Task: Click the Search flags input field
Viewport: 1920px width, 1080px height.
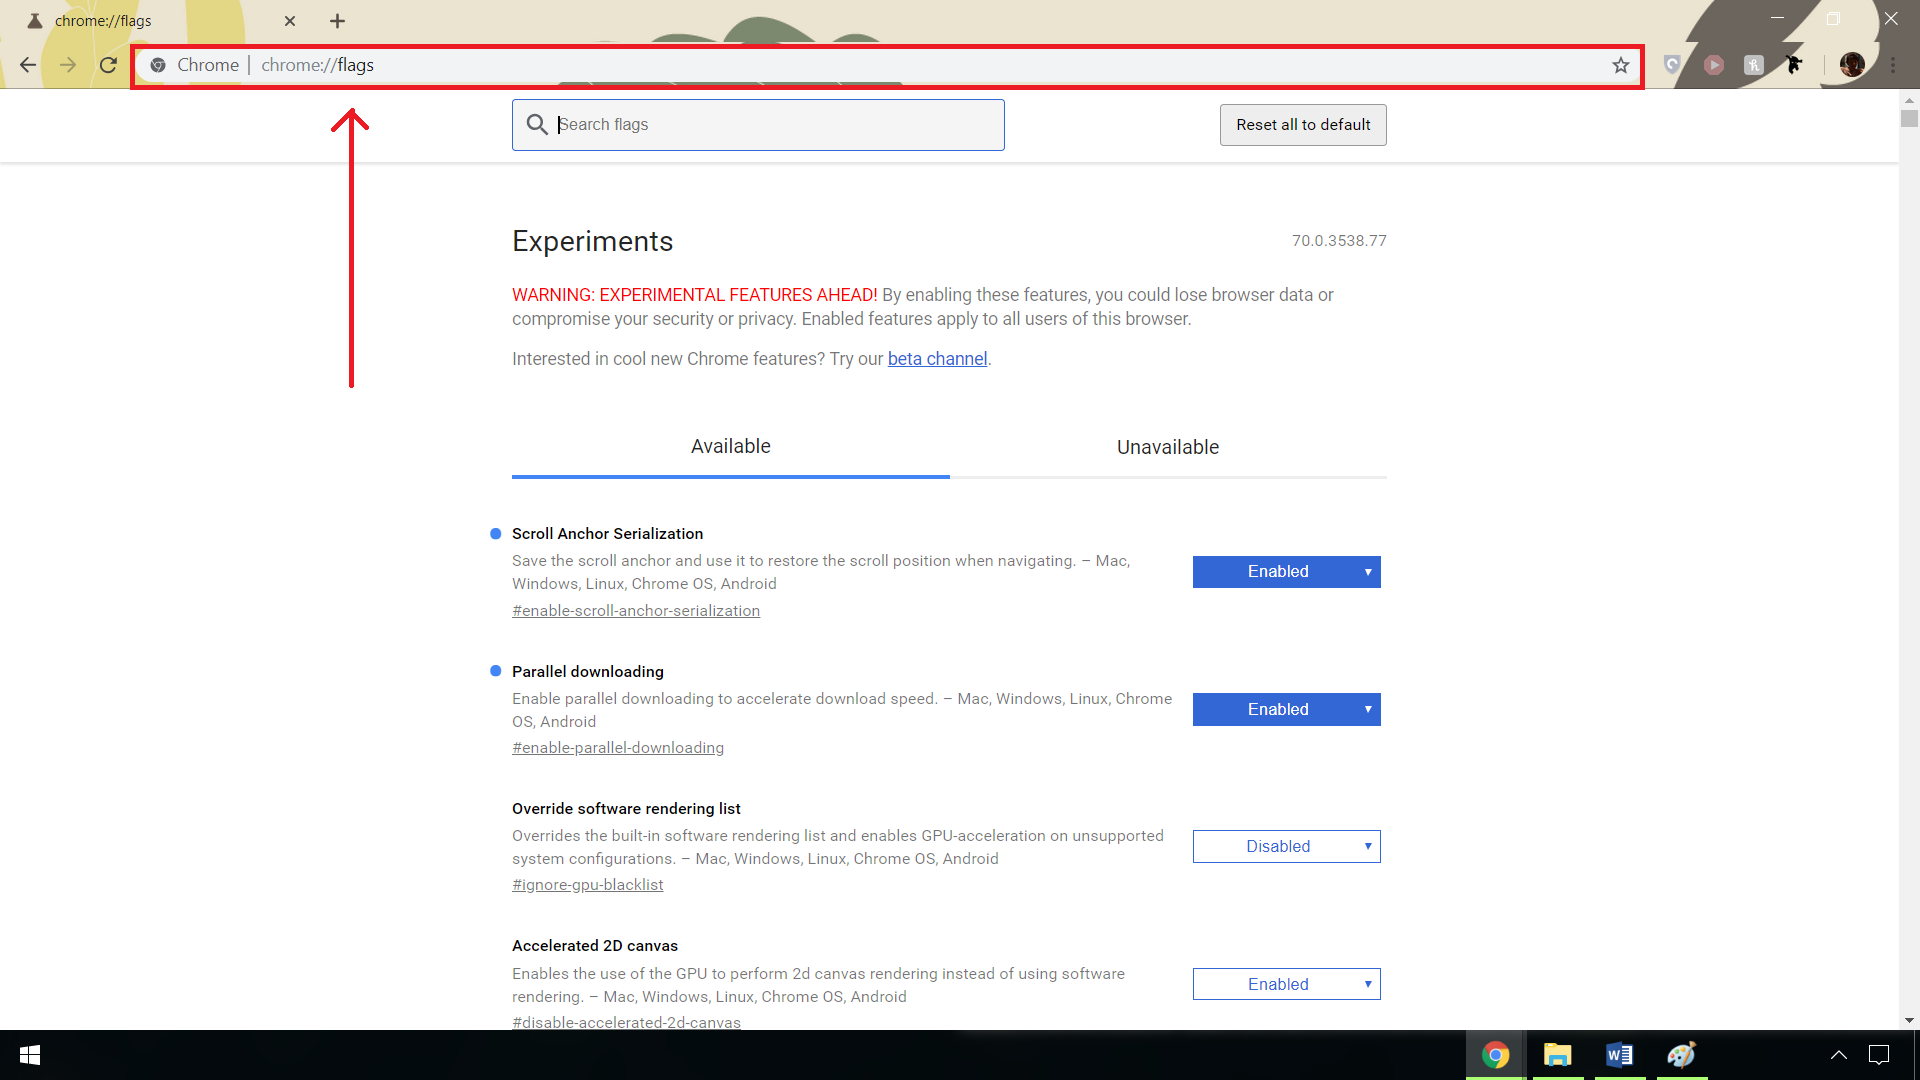Action: (770, 125)
